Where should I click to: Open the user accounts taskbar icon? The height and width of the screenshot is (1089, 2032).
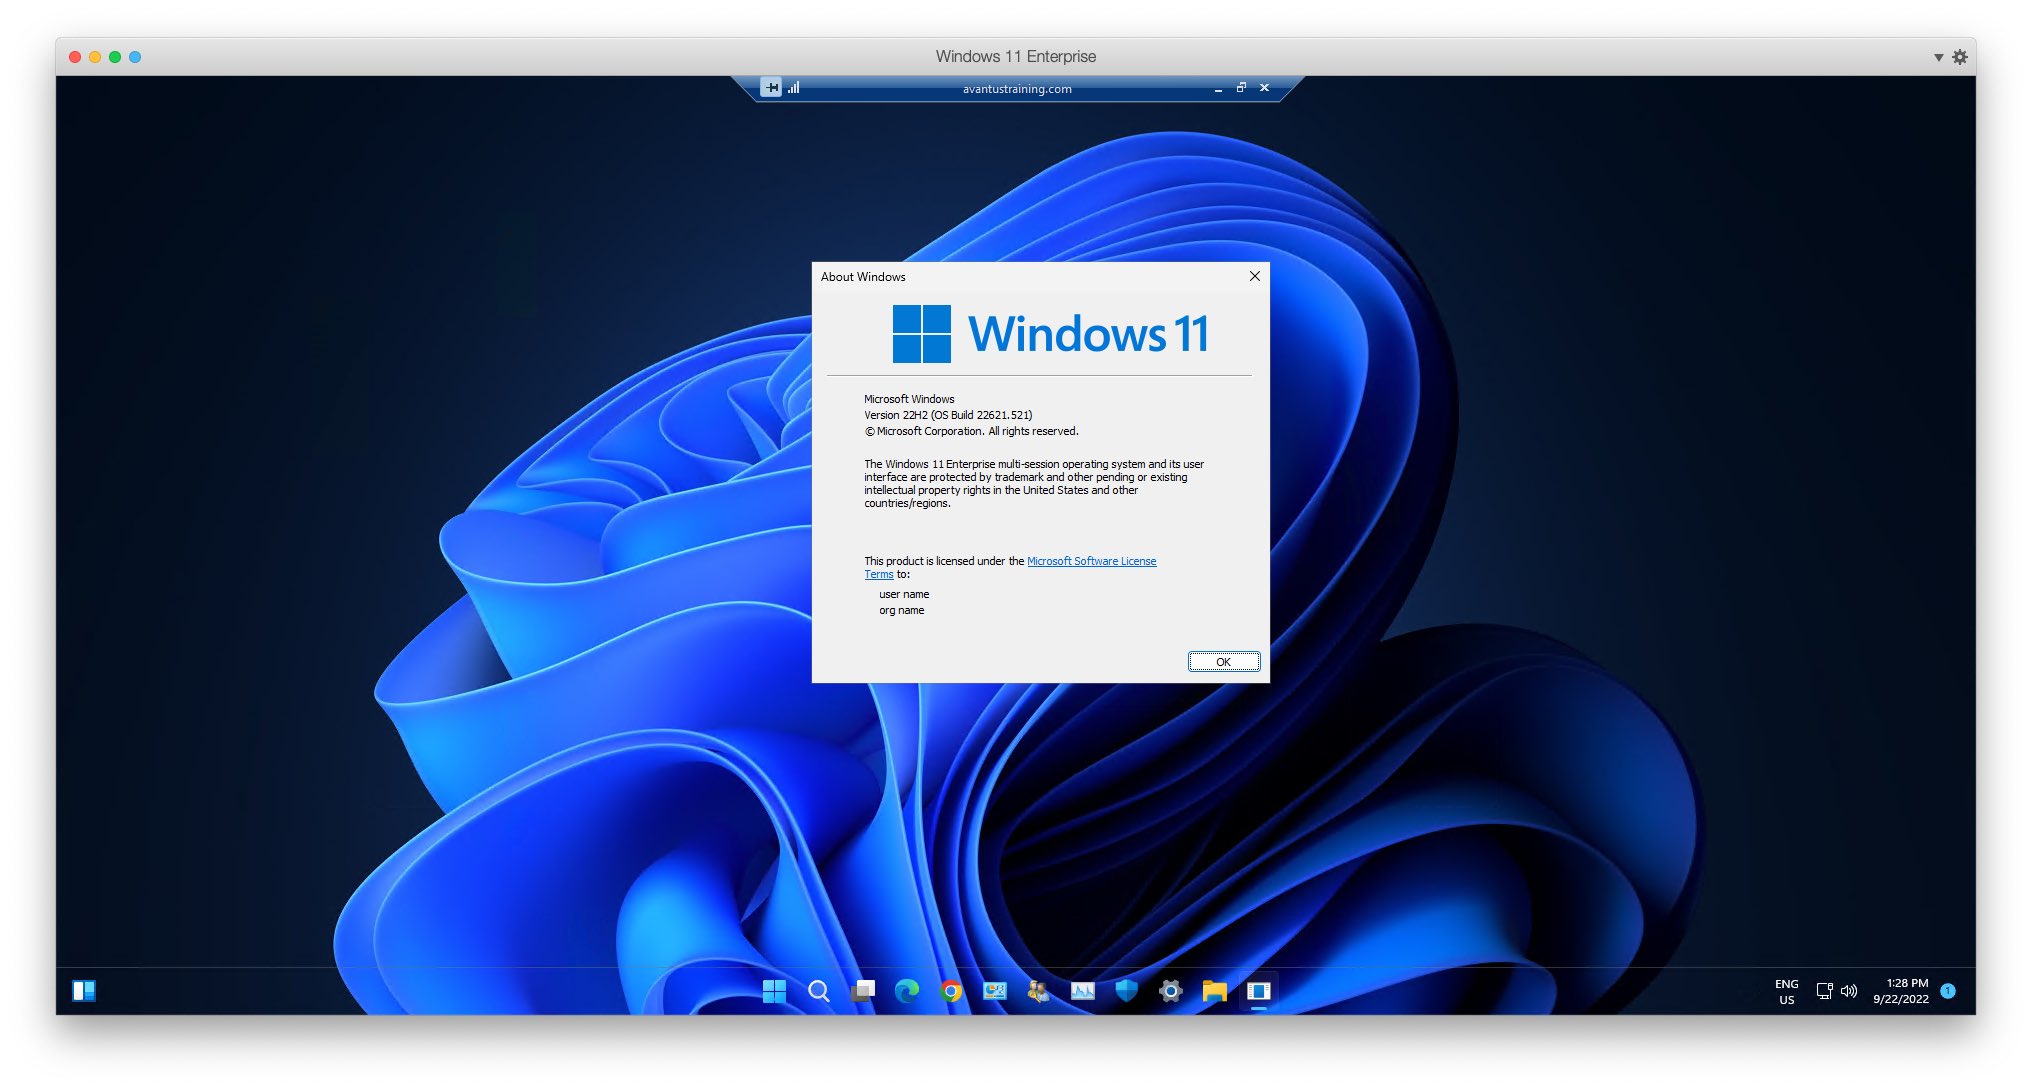click(x=1039, y=991)
